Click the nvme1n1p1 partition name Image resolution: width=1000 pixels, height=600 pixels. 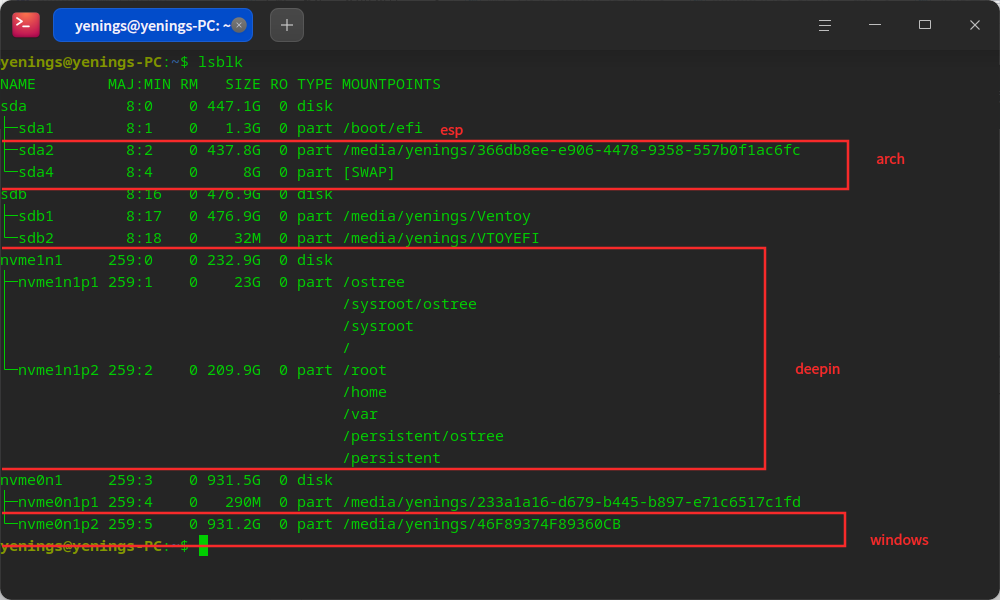tap(58, 282)
